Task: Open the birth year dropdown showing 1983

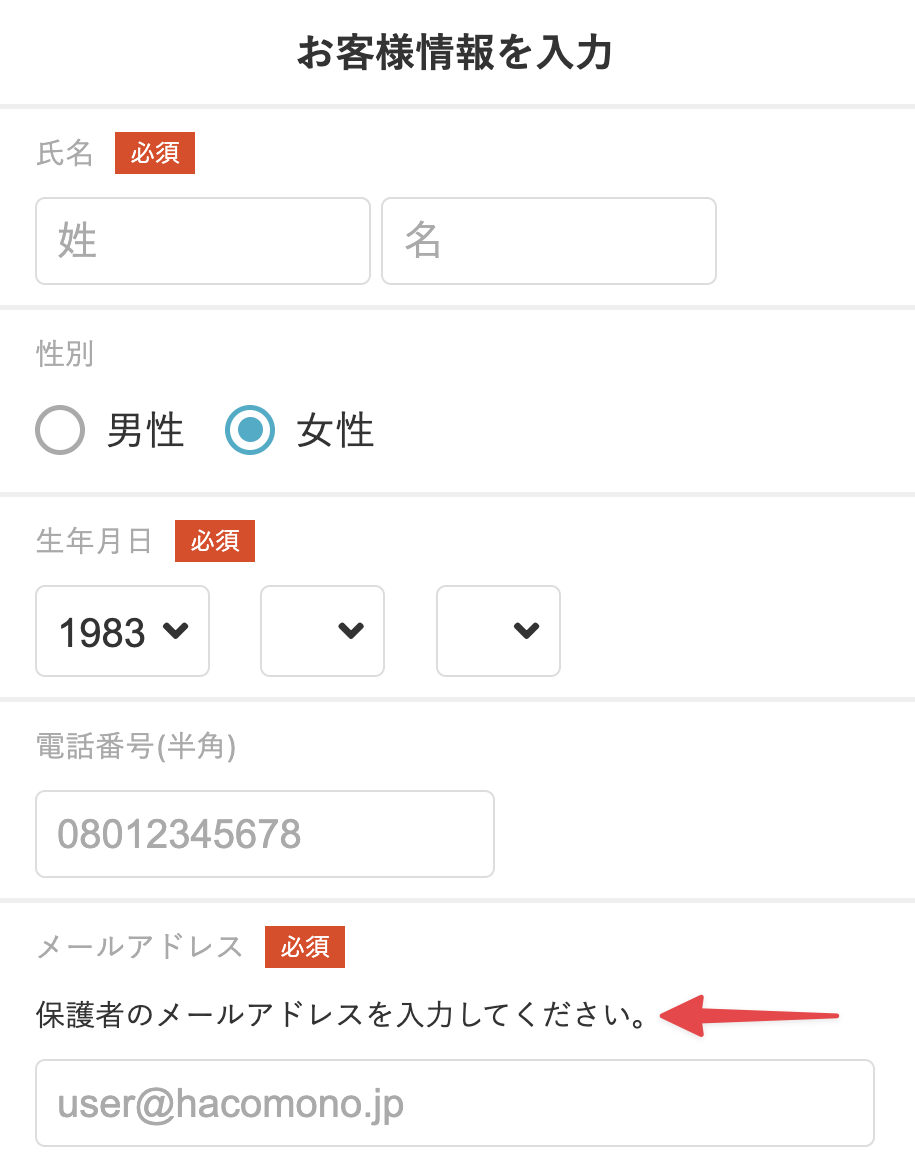Action: pos(122,631)
